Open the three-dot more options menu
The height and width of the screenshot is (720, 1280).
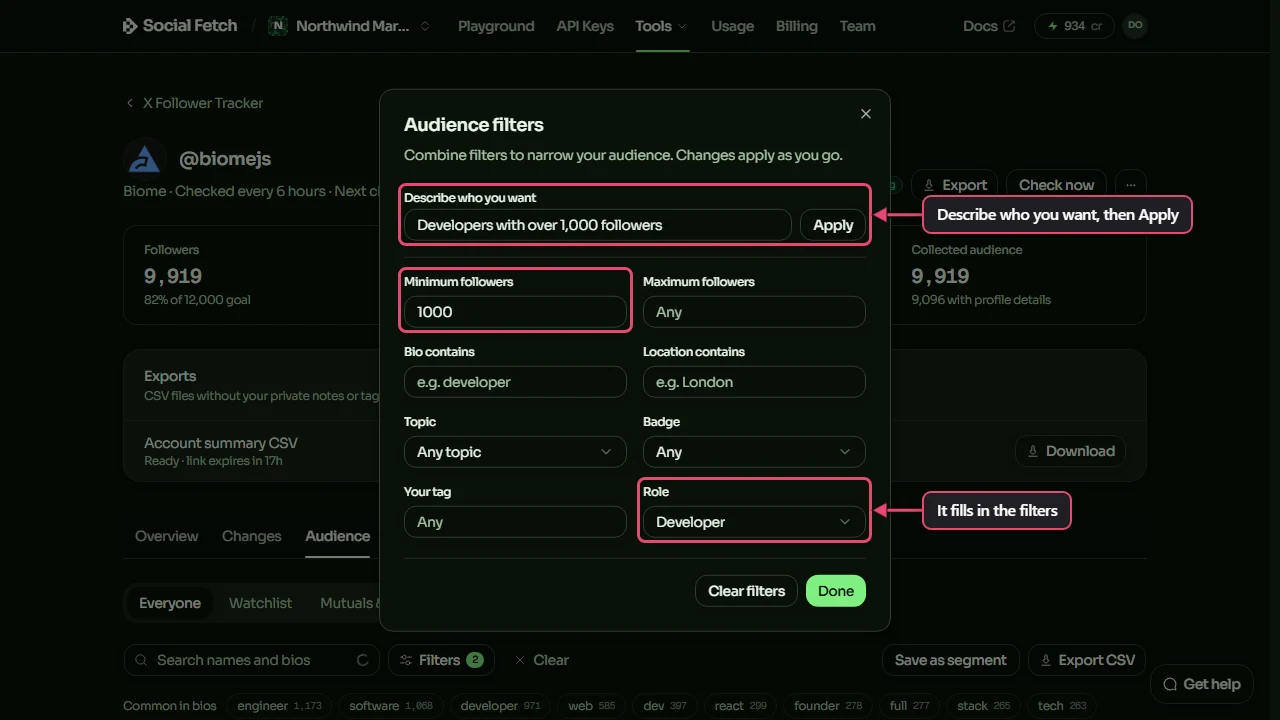pos(1131,185)
